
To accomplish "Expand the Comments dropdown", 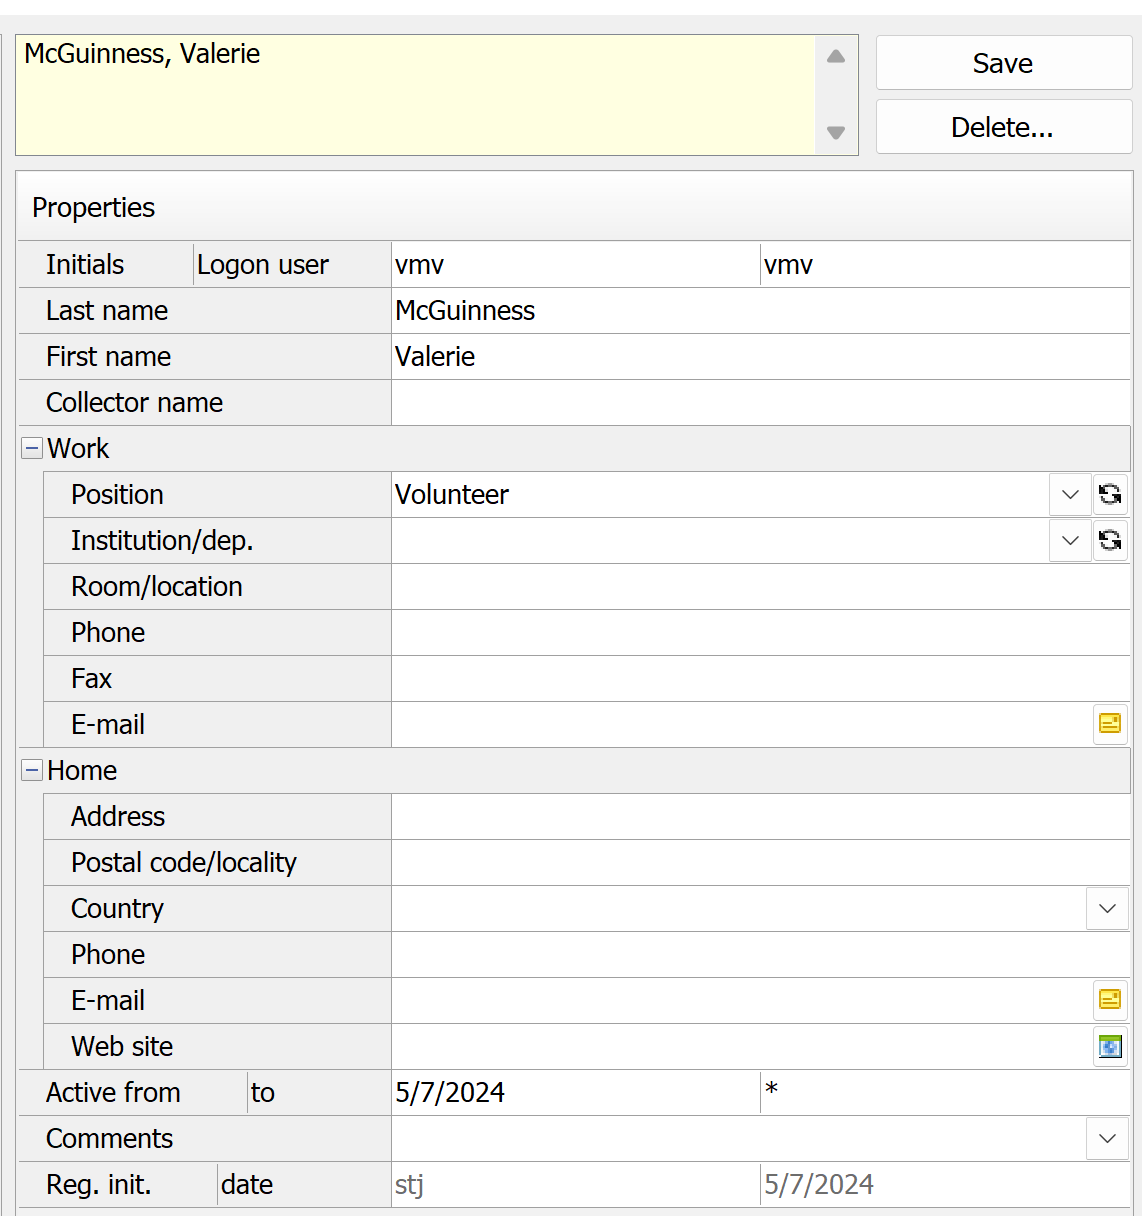I will tap(1107, 1138).
